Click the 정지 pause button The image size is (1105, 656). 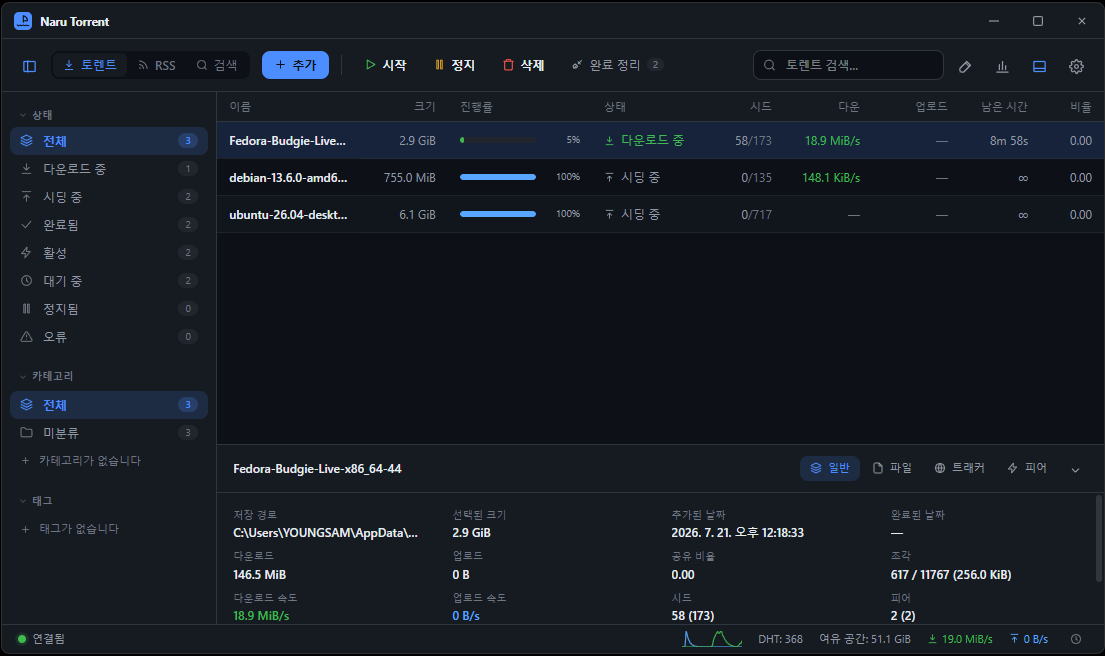455,65
